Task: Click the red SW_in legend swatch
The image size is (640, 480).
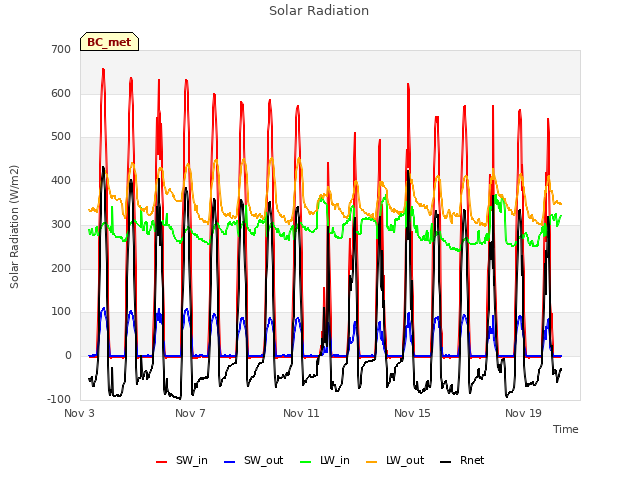Action: tap(162, 462)
